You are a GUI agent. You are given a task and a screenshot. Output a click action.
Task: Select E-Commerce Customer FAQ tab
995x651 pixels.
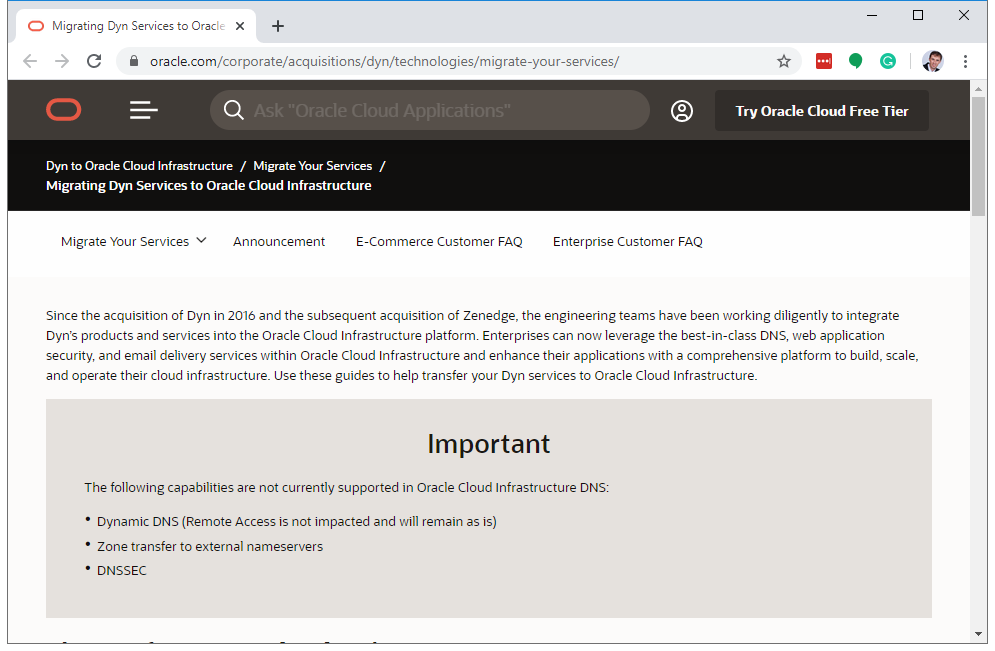439,241
